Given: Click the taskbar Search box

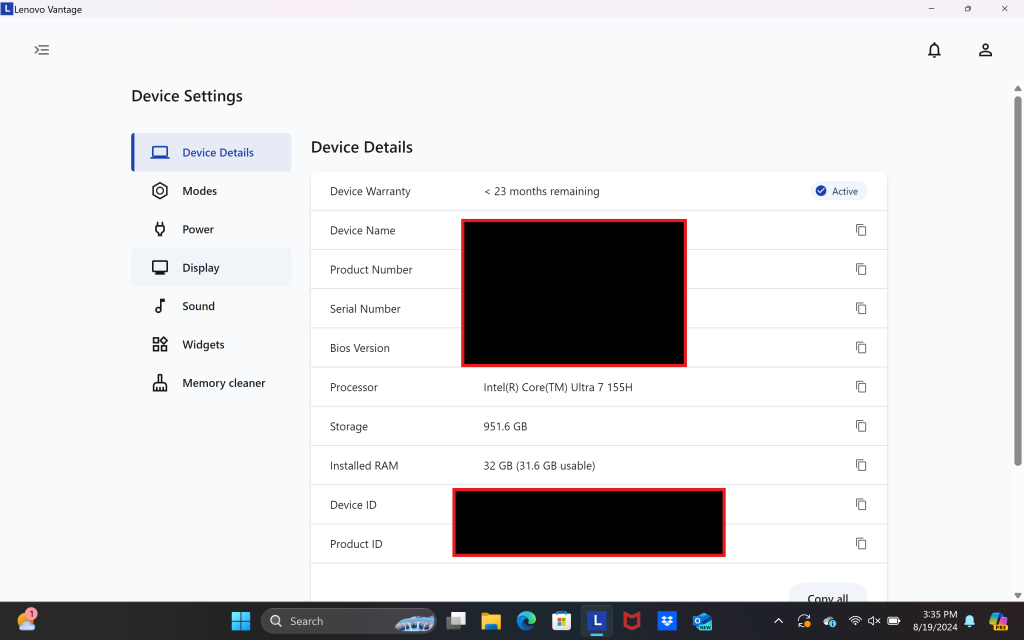Looking at the screenshot, I should 349,621.
